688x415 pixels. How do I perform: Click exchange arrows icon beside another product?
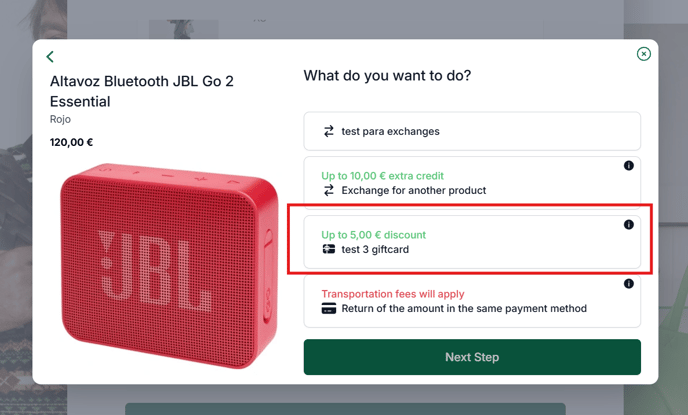pyautogui.click(x=329, y=190)
